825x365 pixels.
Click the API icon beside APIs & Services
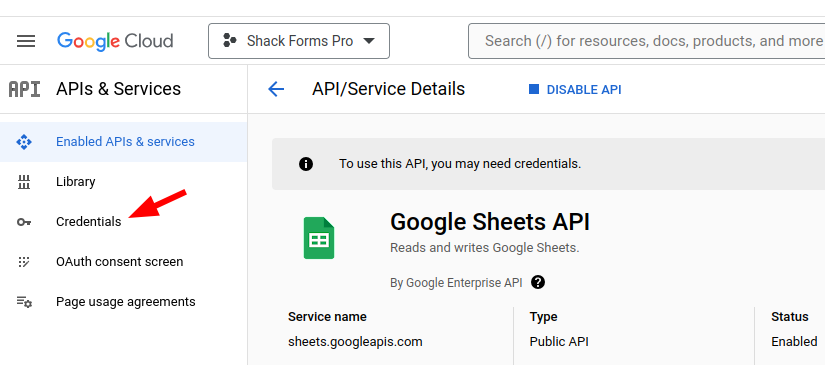click(24, 89)
